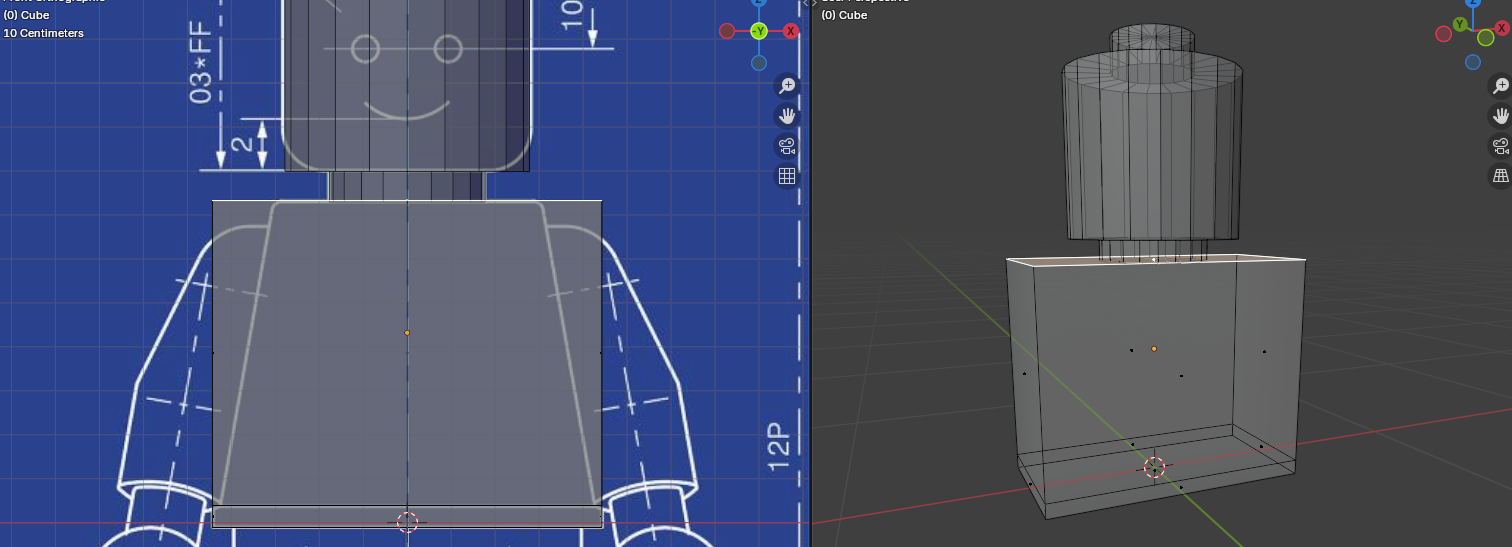Viewport: 1512px width, 547px height.
Task: Click the faded red negative X gizmo circle in the blueprint viewport
Action: tap(727, 31)
